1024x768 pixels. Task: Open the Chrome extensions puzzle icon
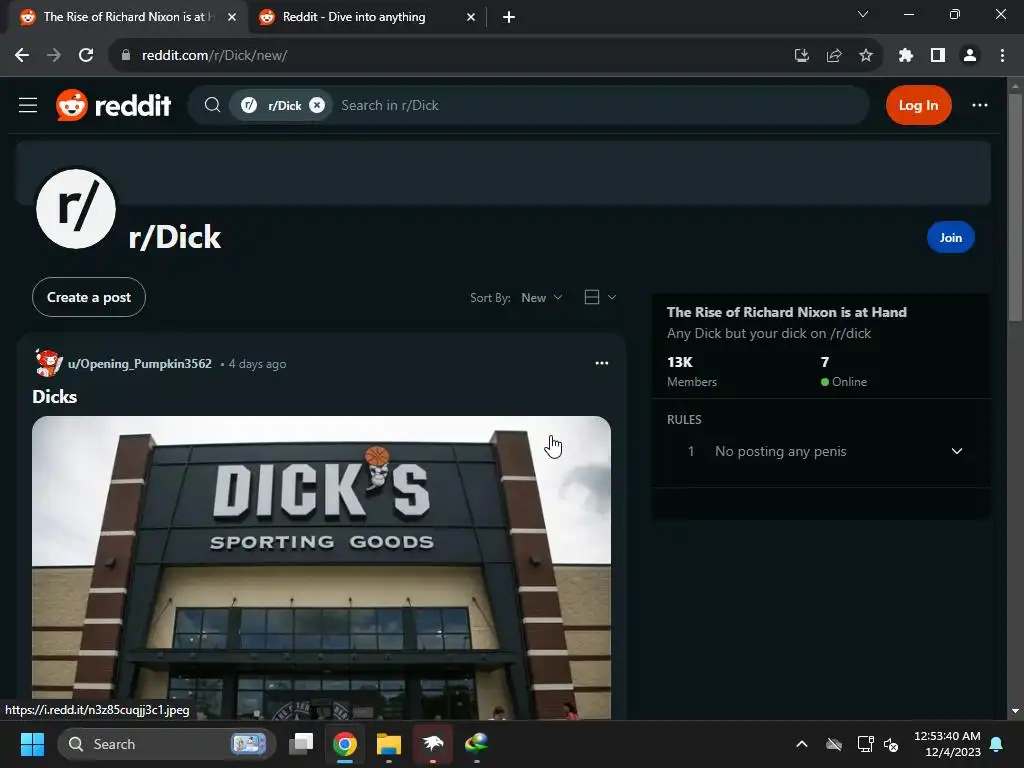[x=905, y=56]
